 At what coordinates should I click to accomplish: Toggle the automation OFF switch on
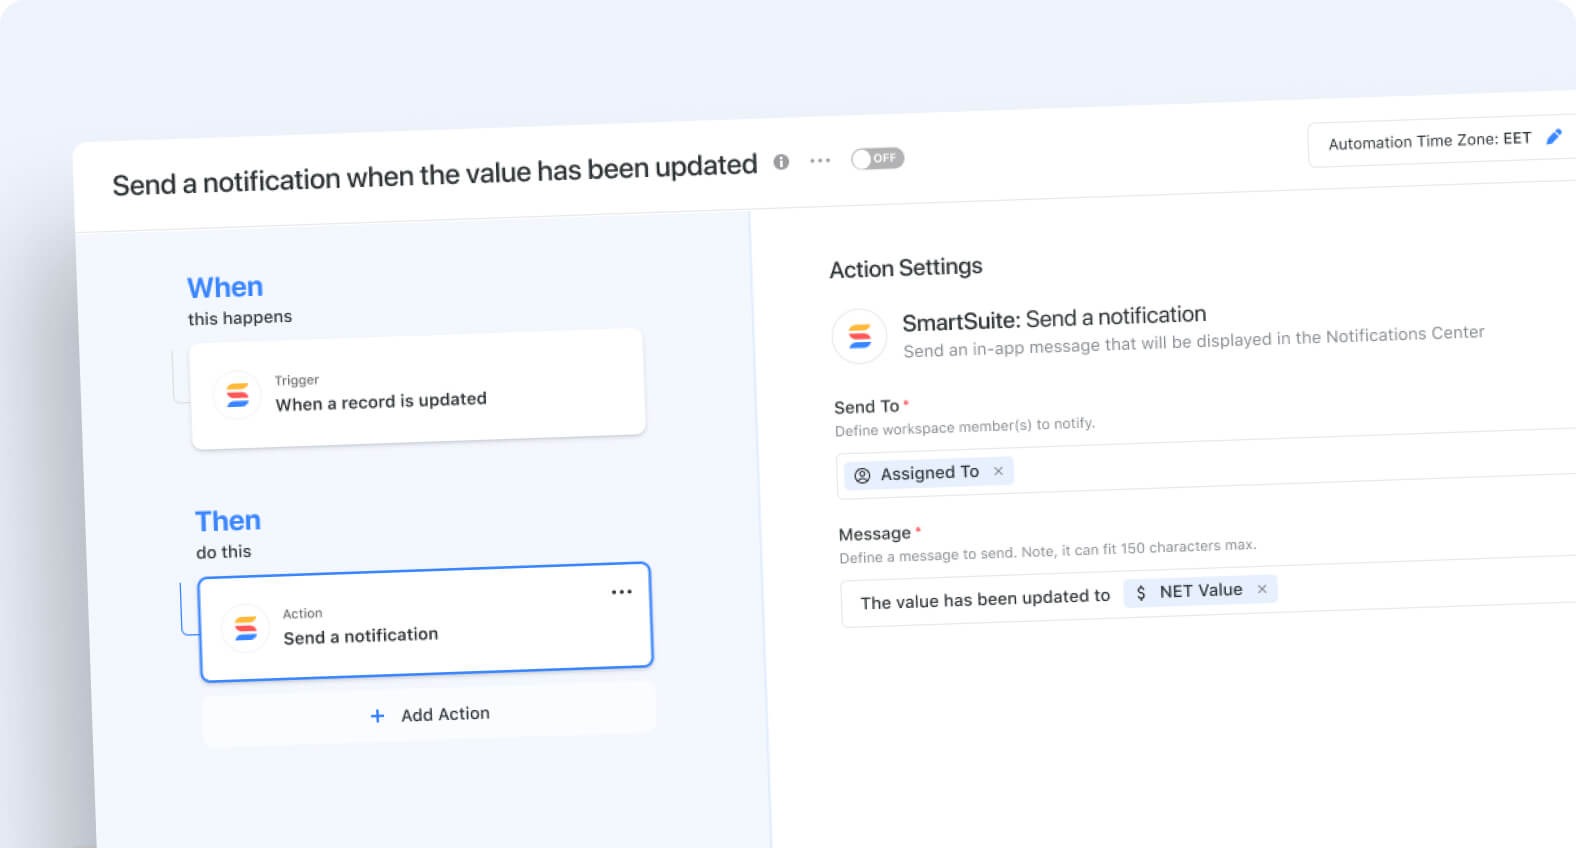point(877,158)
